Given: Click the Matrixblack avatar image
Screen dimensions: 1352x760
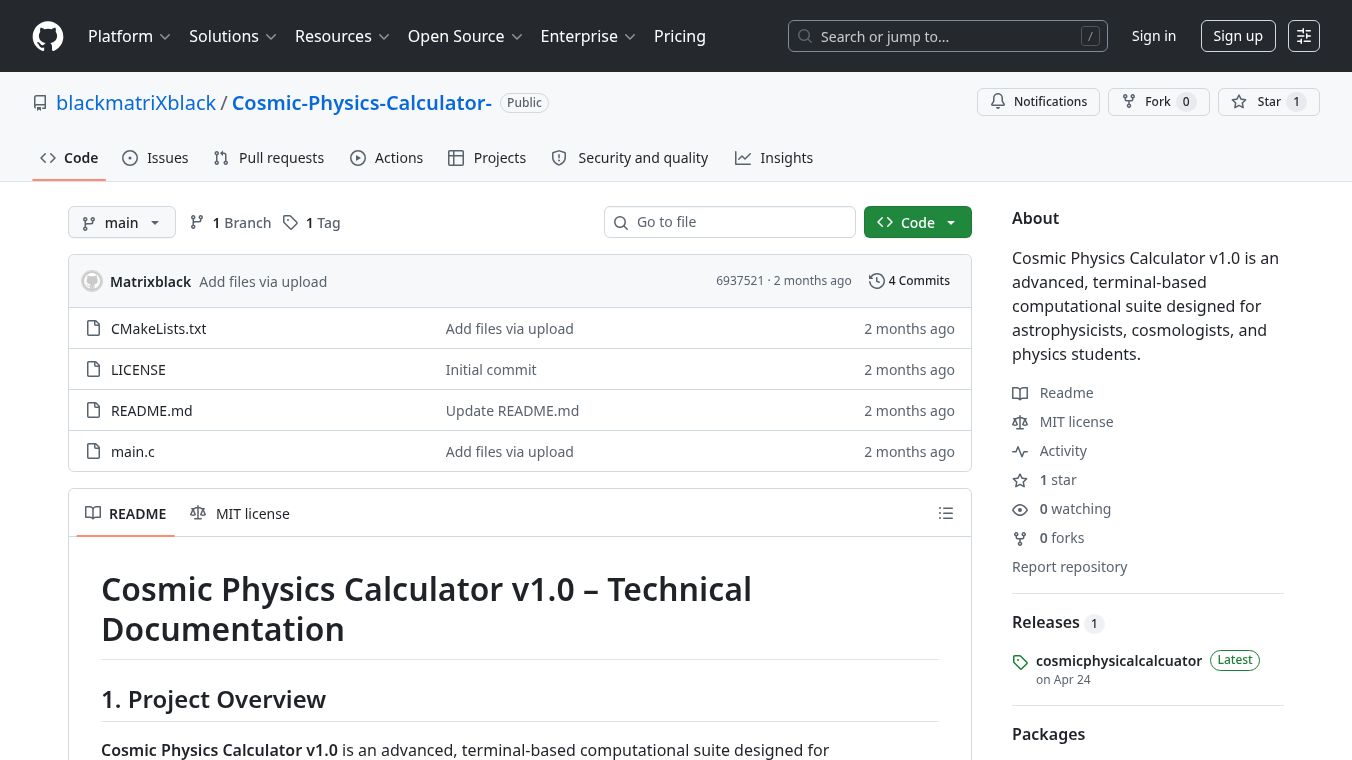Looking at the screenshot, I should click(92, 281).
